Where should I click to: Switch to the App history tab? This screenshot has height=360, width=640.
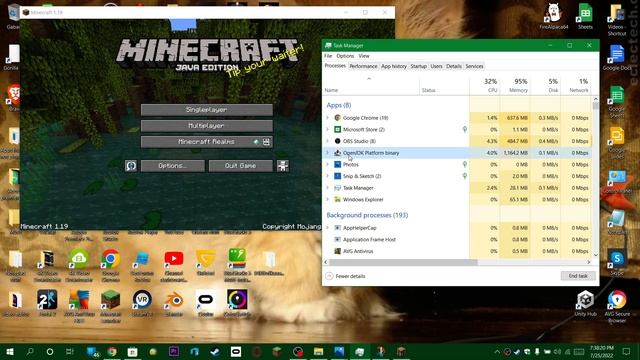coord(394,66)
